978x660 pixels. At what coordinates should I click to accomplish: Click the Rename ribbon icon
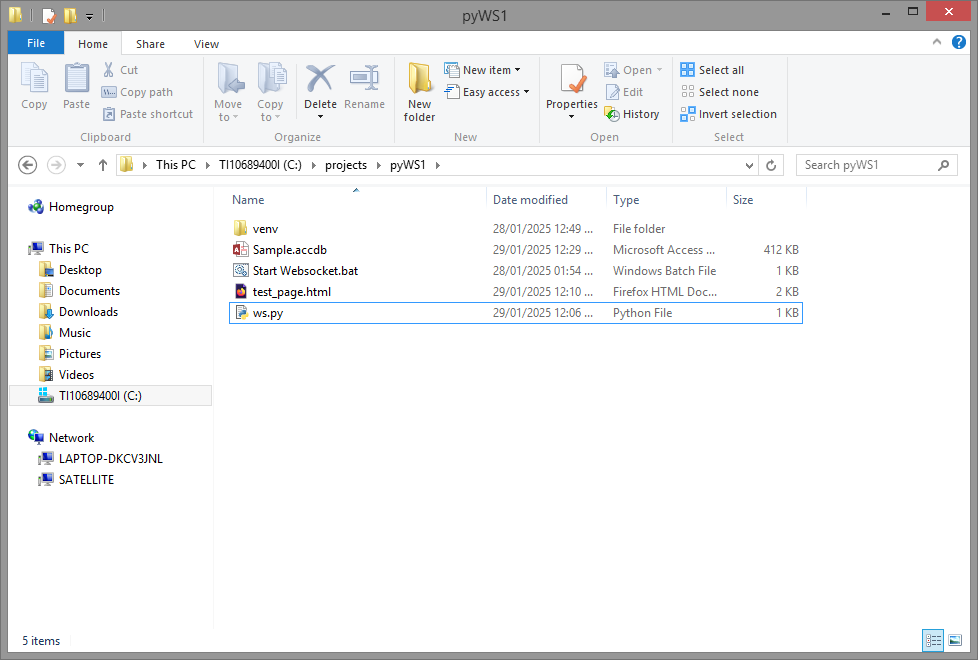click(364, 79)
